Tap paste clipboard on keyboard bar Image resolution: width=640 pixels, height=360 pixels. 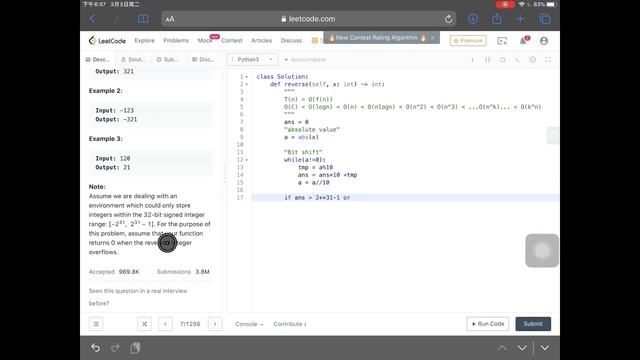click(x=135, y=348)
